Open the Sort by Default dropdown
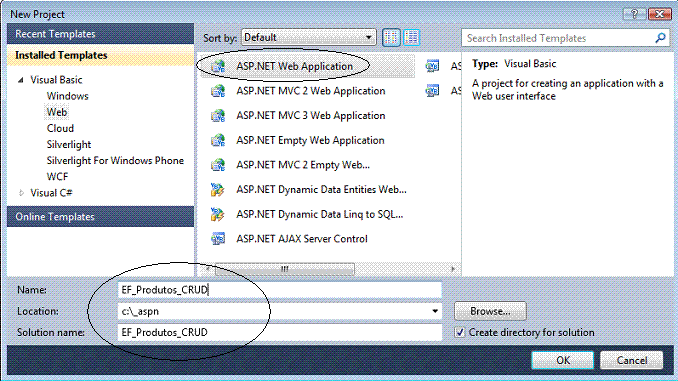 [x=309, y=38]
